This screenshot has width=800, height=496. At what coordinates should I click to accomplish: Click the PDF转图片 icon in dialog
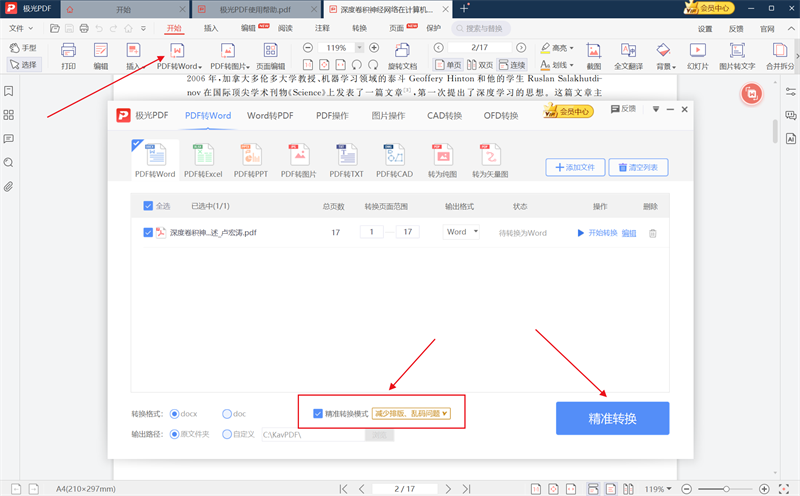pyautogui.click(x=297, y=159)
